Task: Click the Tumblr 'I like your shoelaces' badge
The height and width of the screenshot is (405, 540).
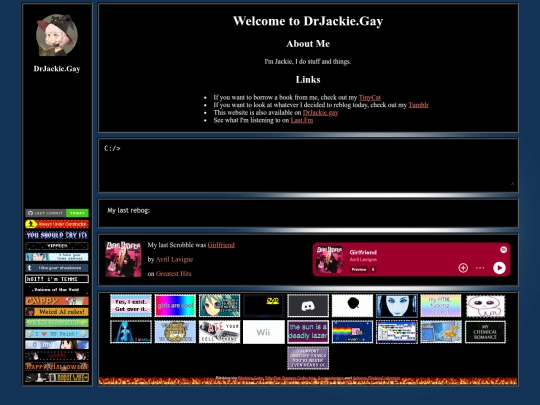Action: pos(57,268)
